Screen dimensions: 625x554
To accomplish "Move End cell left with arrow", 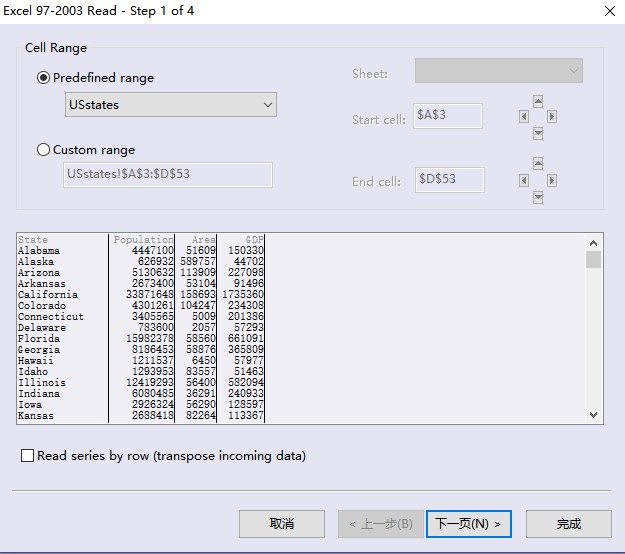I will point(524,181).
